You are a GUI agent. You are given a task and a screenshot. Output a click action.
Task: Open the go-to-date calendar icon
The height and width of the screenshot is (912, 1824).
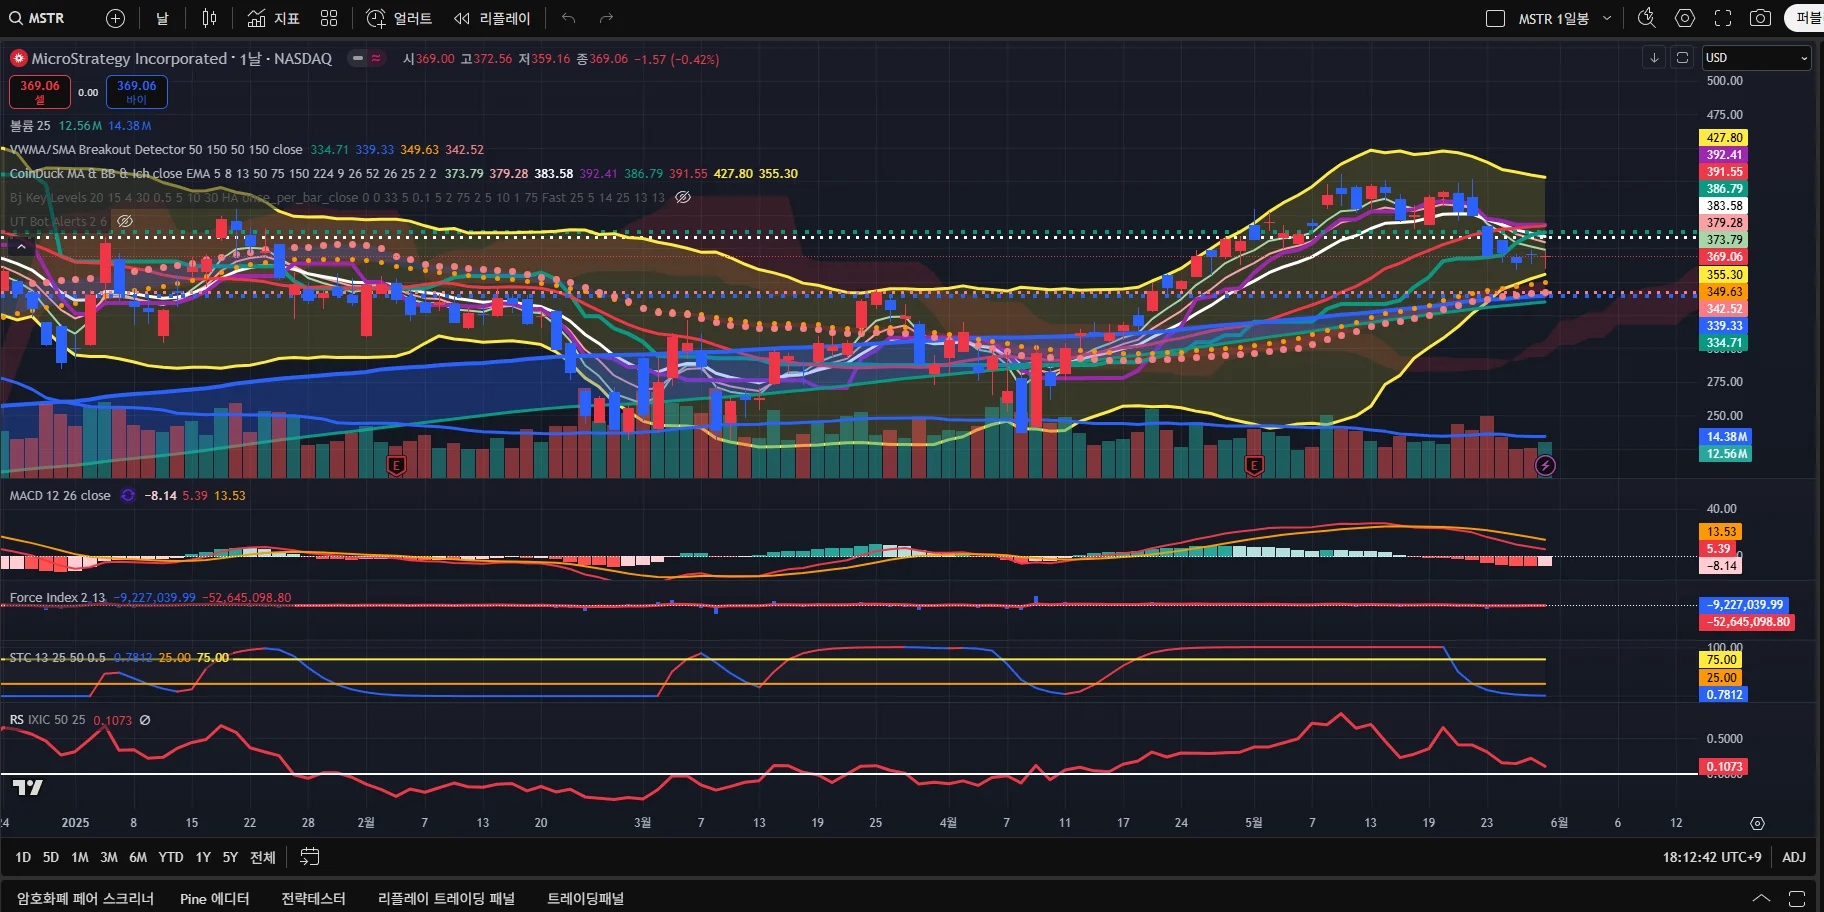(310, 857)
